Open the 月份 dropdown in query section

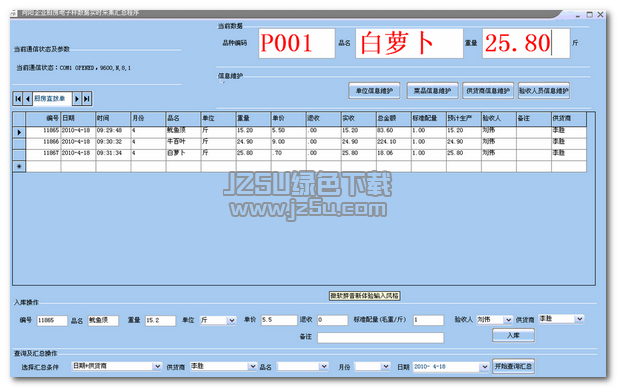coord(386,366)
